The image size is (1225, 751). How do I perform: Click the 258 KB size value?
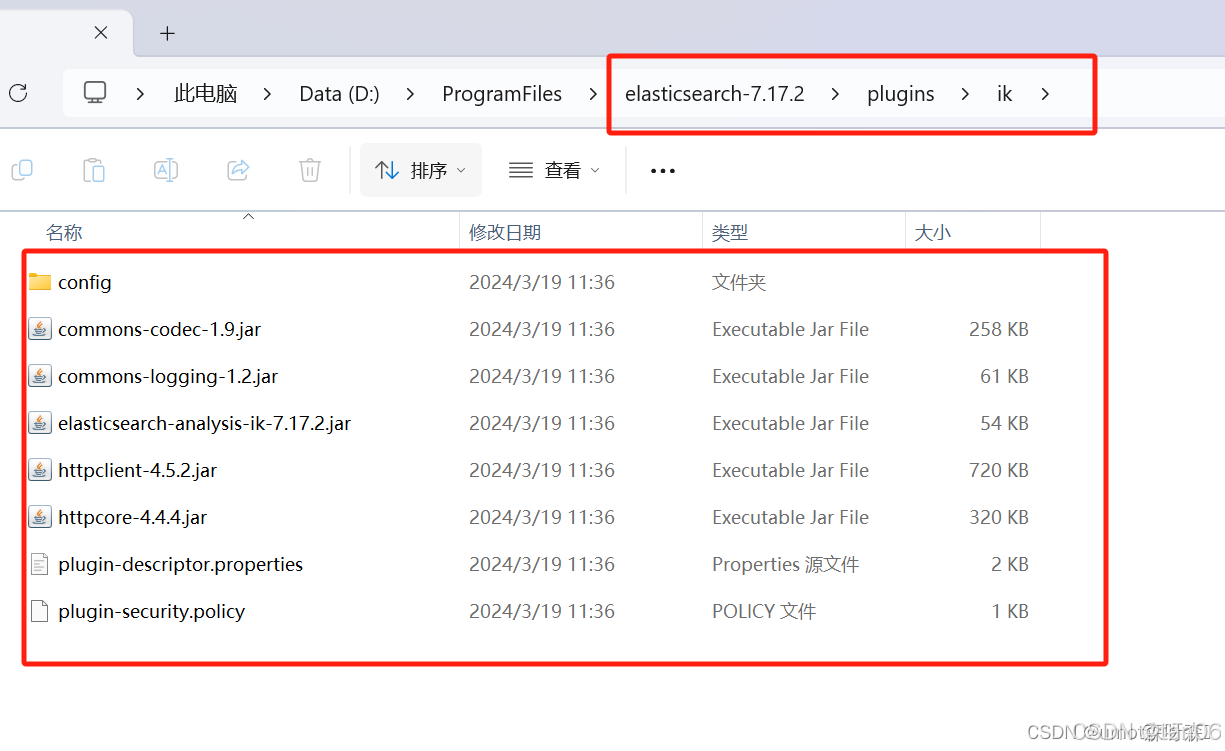point(999,329)
